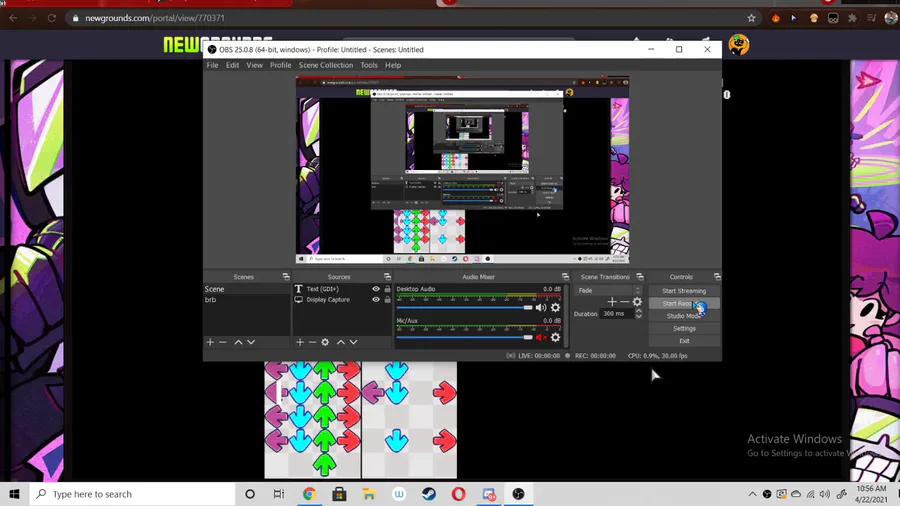The width and height of the screenshot is (900, 506).
Task: Open the Edit menu in OBS
Action: pos(232,65)
